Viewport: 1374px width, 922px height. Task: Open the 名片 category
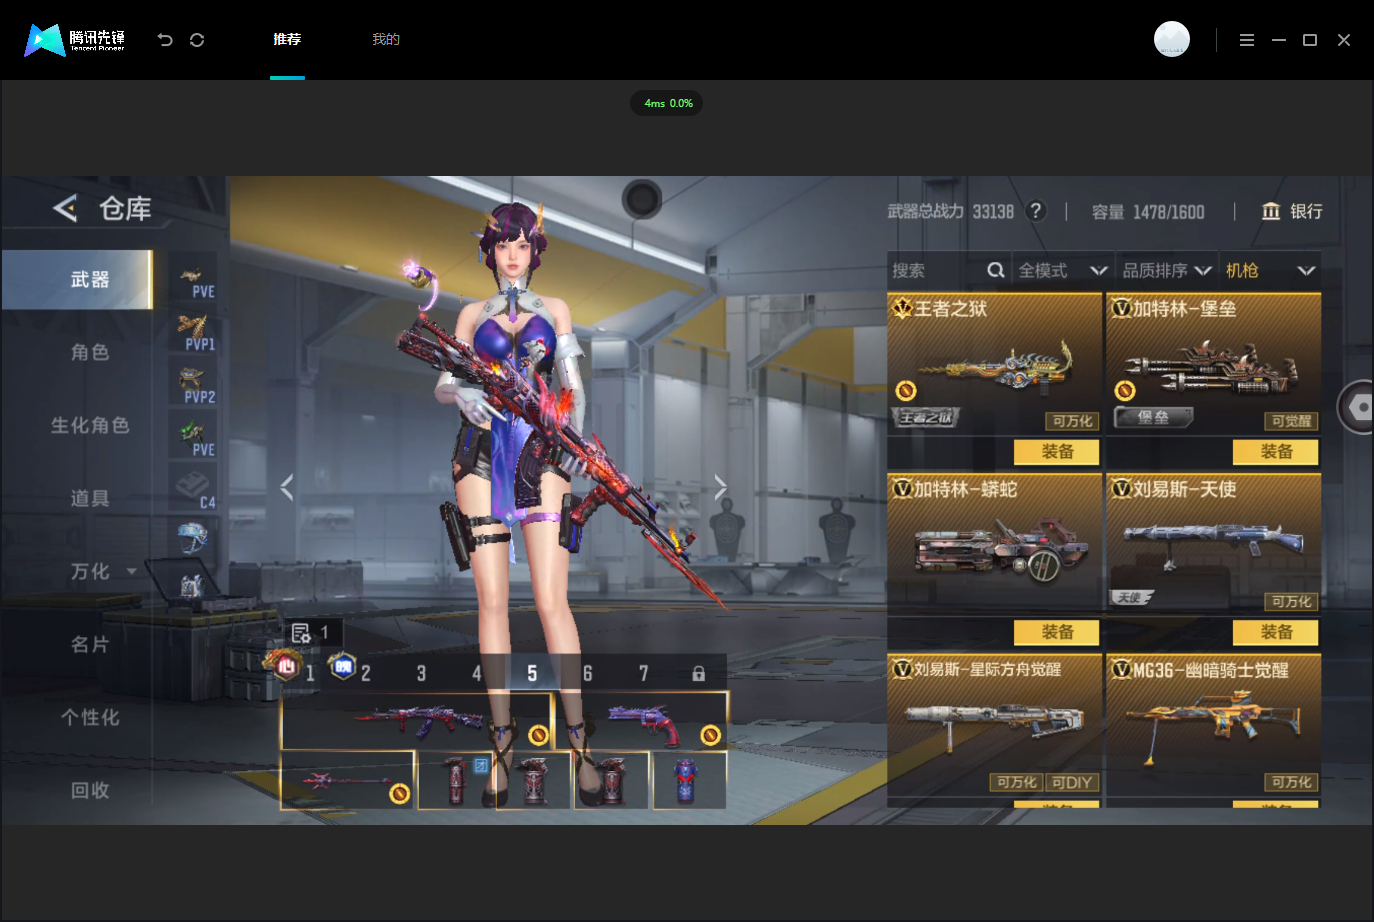coord(90,644)
